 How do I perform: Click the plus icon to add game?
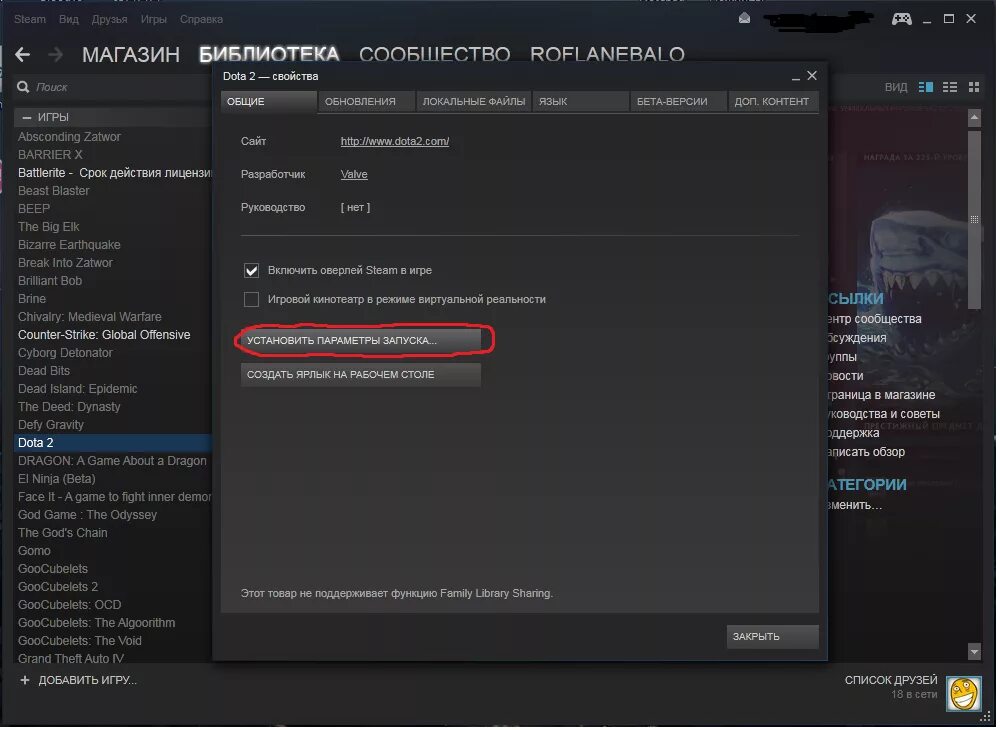click(x=25, y=680)
